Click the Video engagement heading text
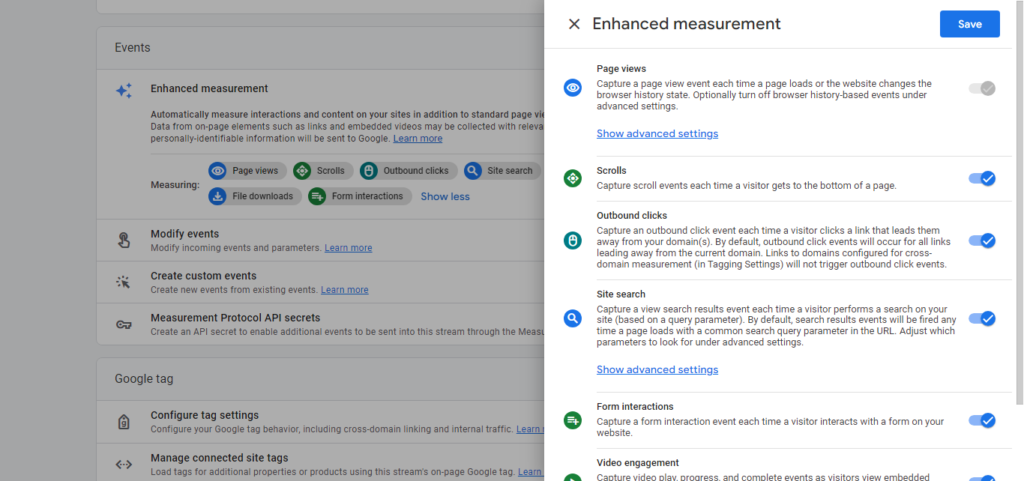Screen dimensions: 1024x481 click(638, 463)
